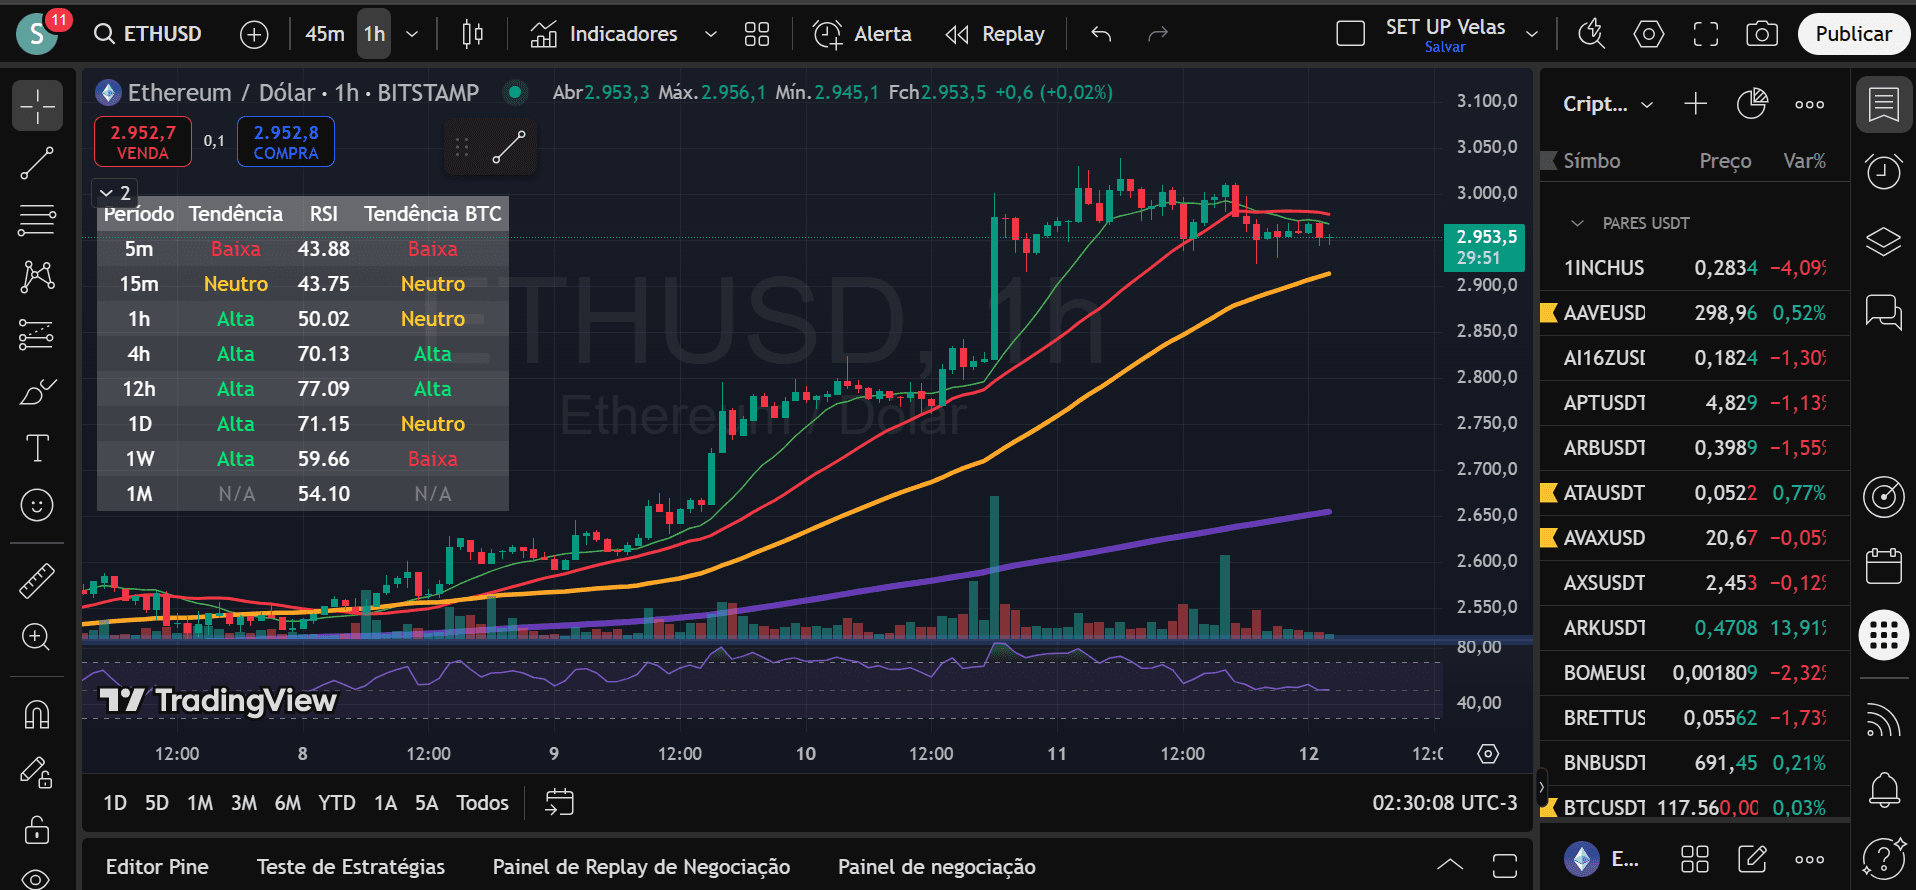This screenshot has width=1916, height=890.
Task: Redo the last chart action
Action: (x=1158, y=34)
